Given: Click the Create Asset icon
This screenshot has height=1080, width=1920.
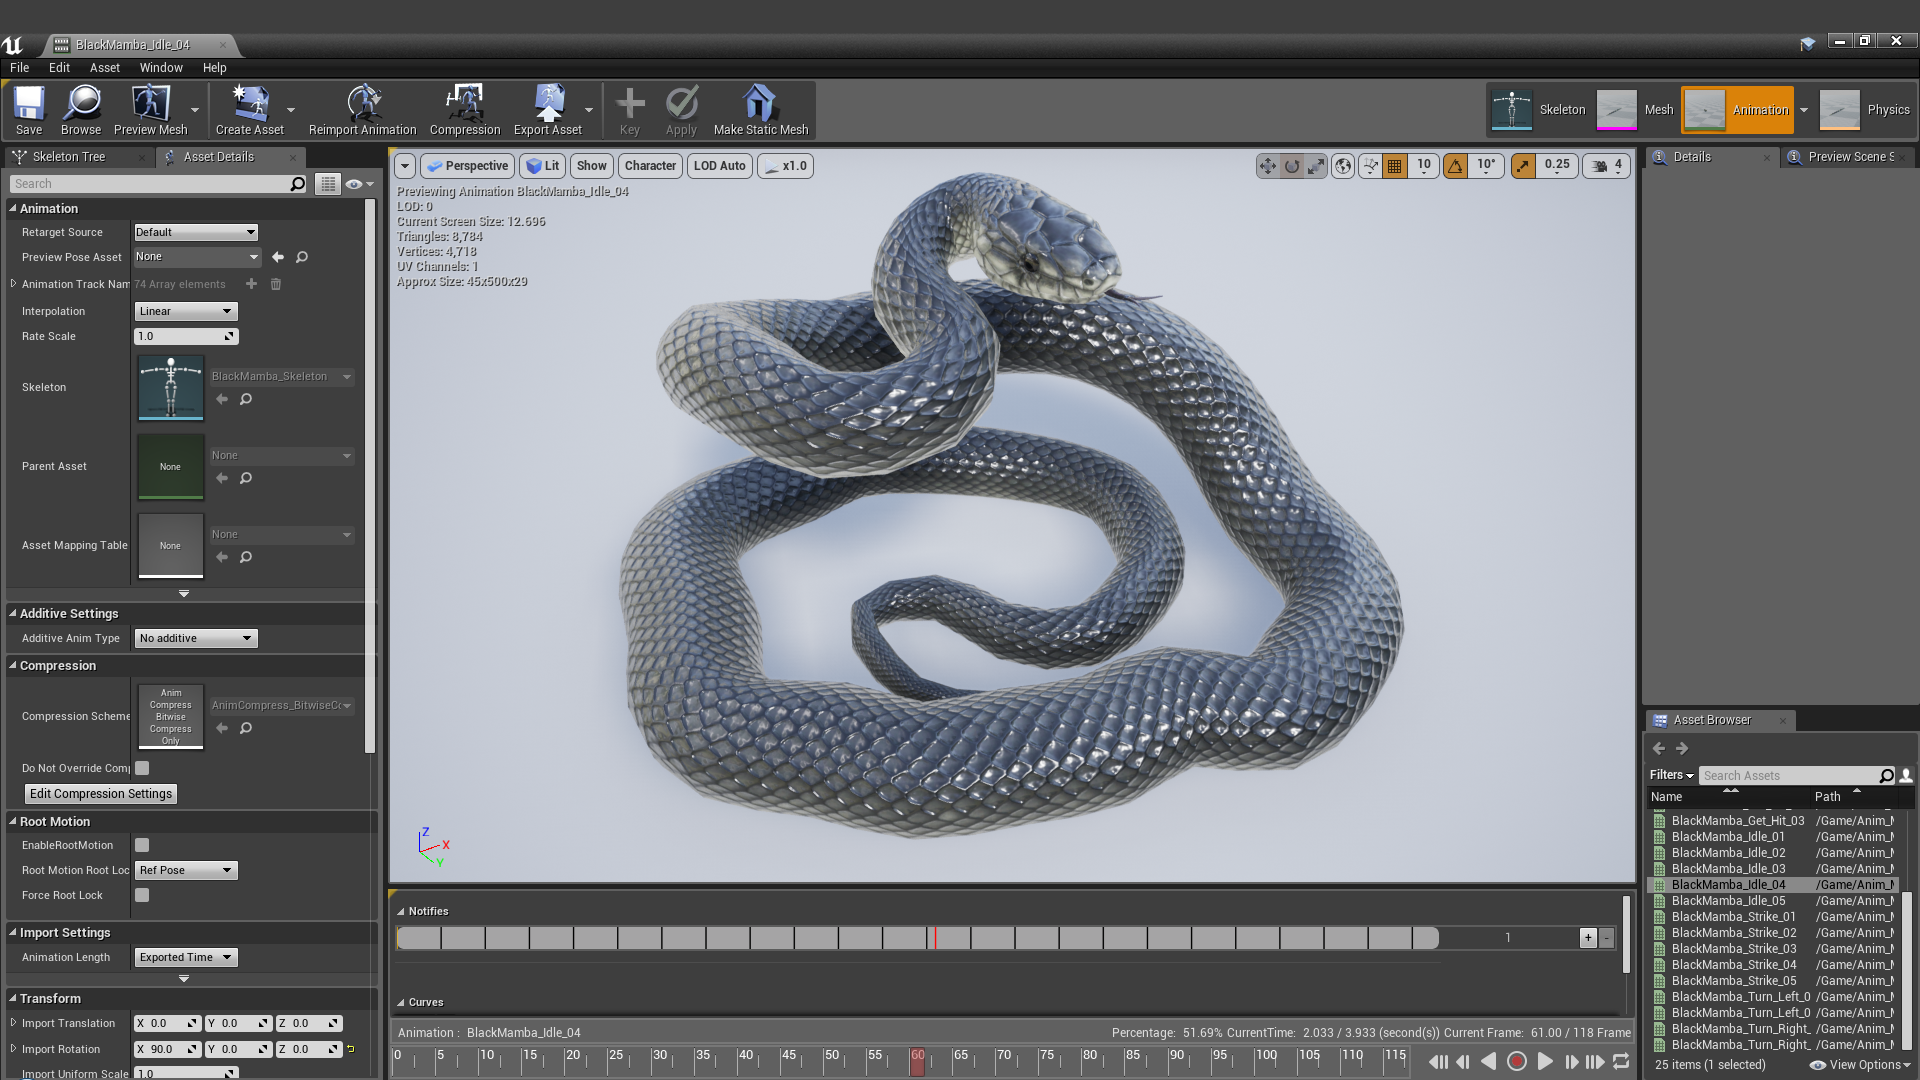Looking at the screenshot, I should [x=249, y=104].
